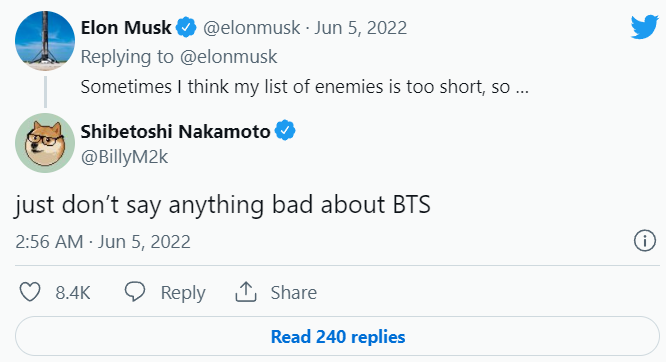This screenshot has height=362, width=666.
Task: Click the Elon Musk display name
Action: click(x=126, y=28)
